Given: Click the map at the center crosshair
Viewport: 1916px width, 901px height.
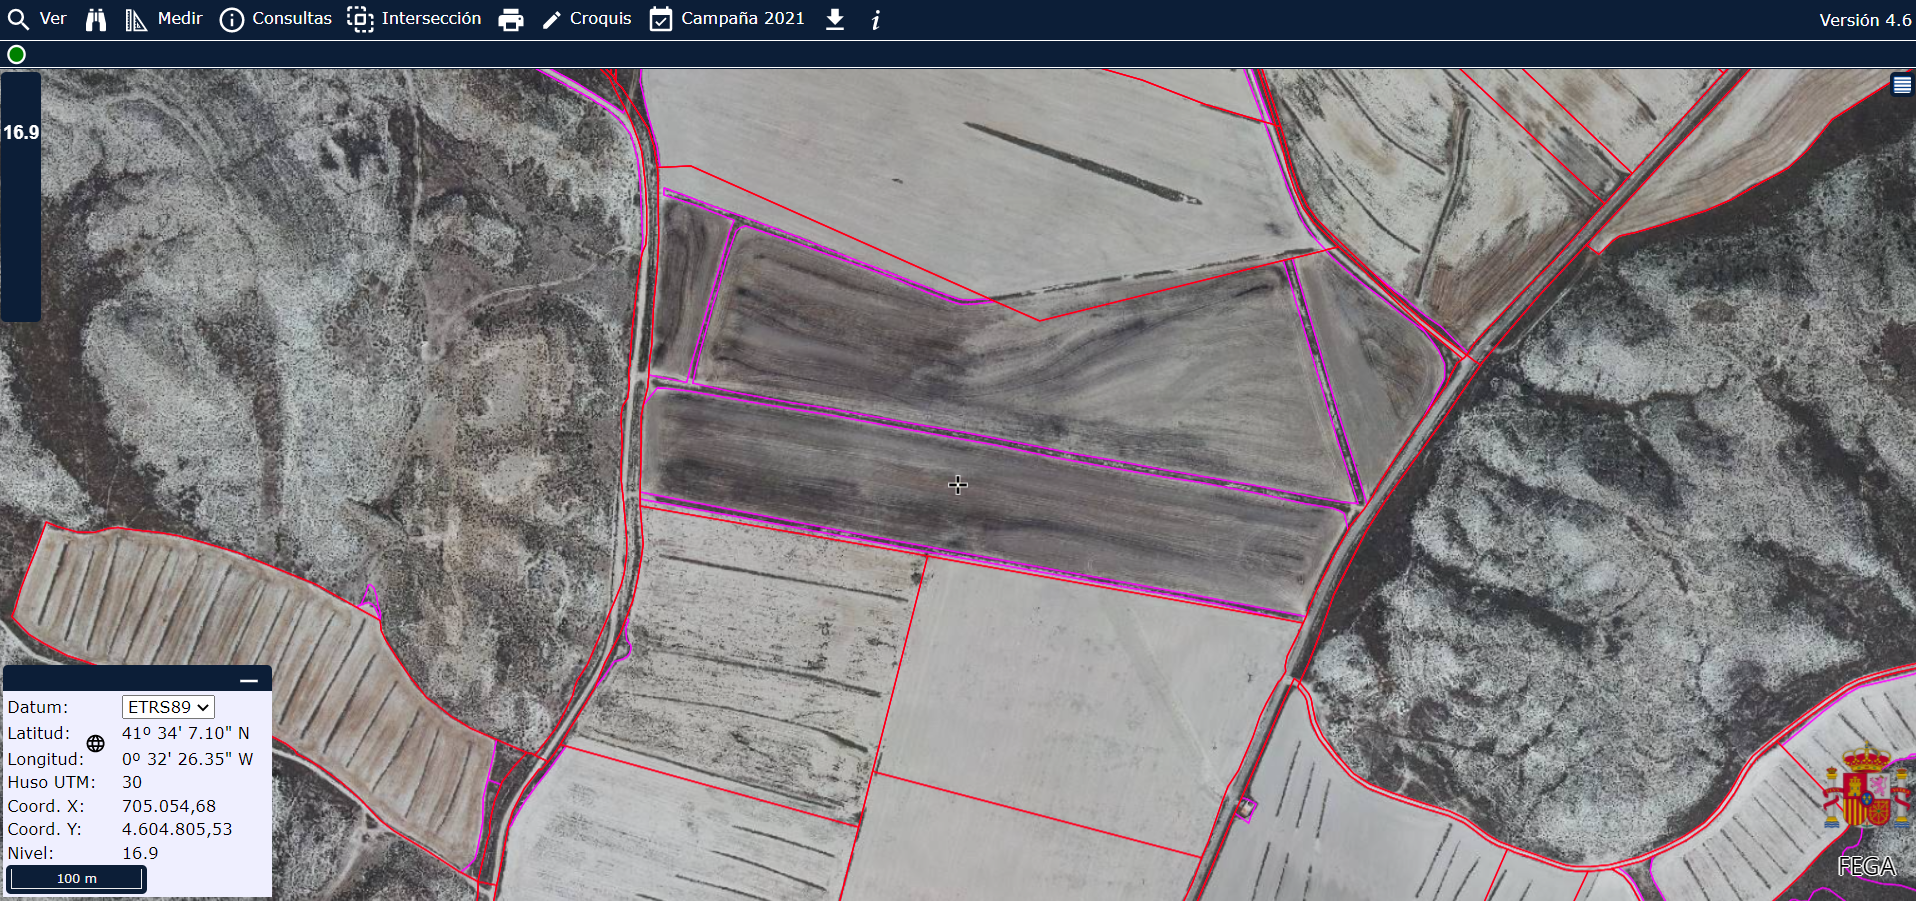Looking at the screenshot, I should [x=958, y=485].
